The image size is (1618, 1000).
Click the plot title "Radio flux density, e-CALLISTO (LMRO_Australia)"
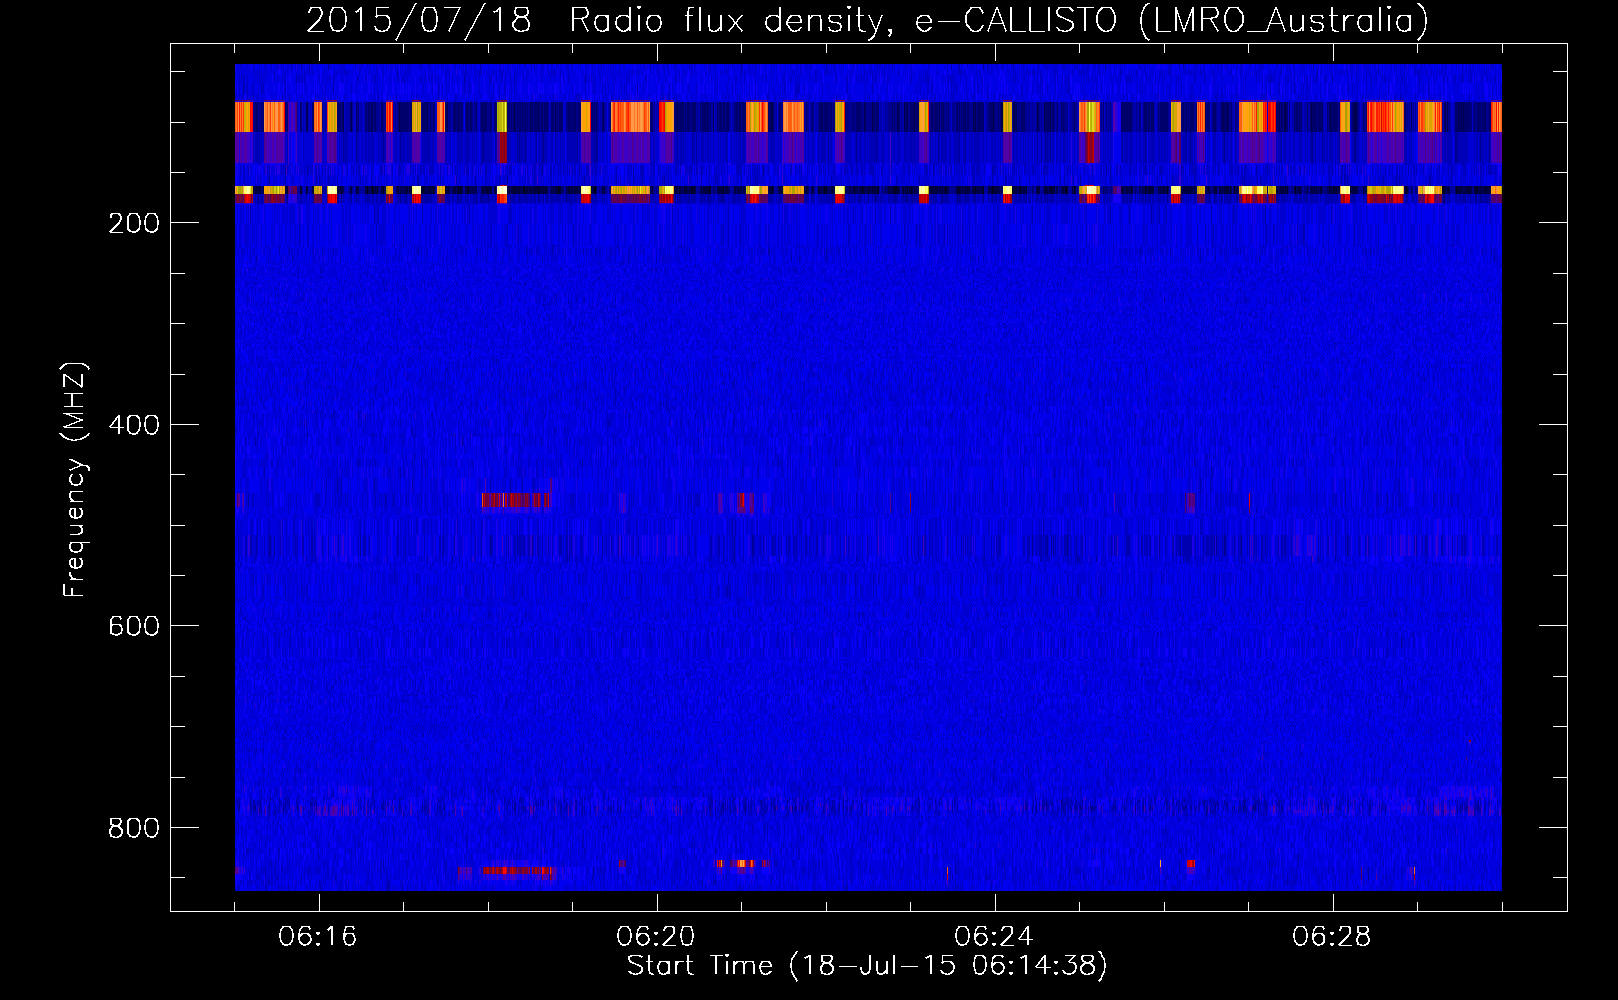tap(999, 21)
